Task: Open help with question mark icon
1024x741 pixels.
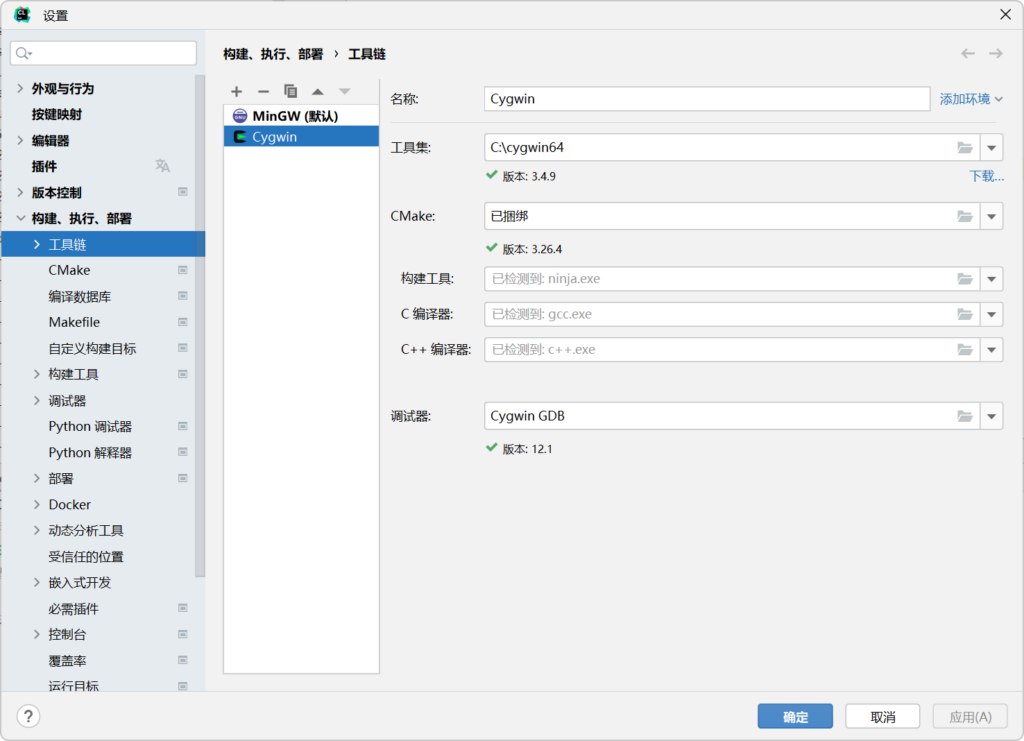Action: point(28,716)
